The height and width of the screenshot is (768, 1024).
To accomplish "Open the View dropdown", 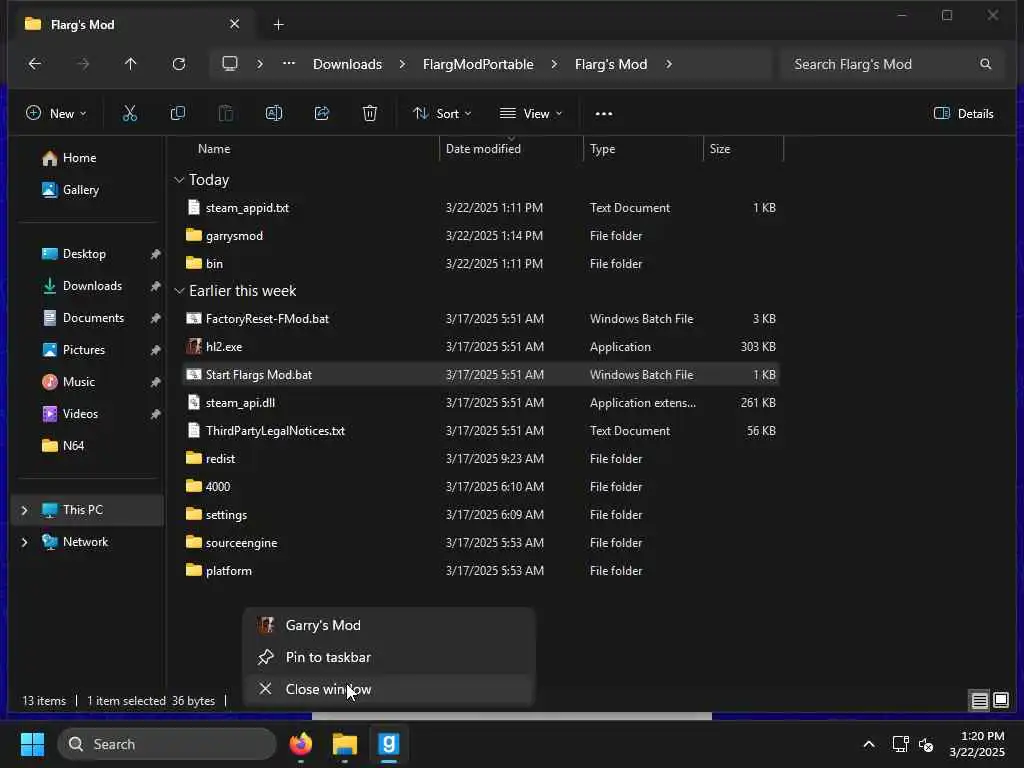I will (531, 114).
